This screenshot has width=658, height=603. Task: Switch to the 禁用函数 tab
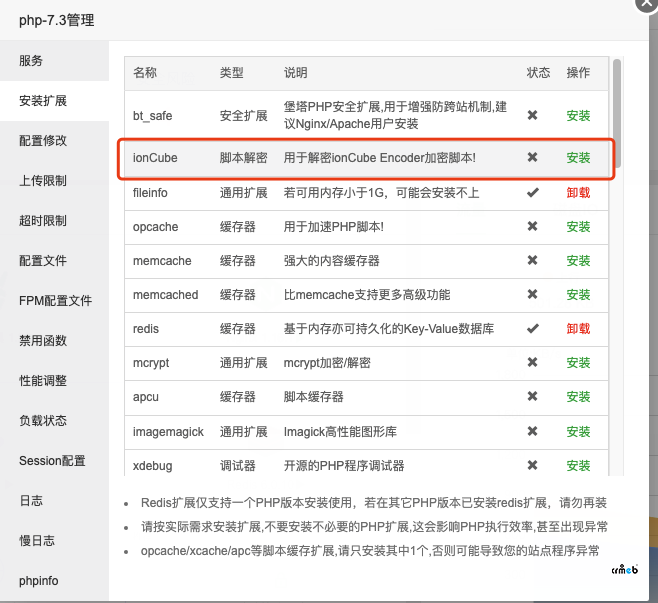click(43, 341)
